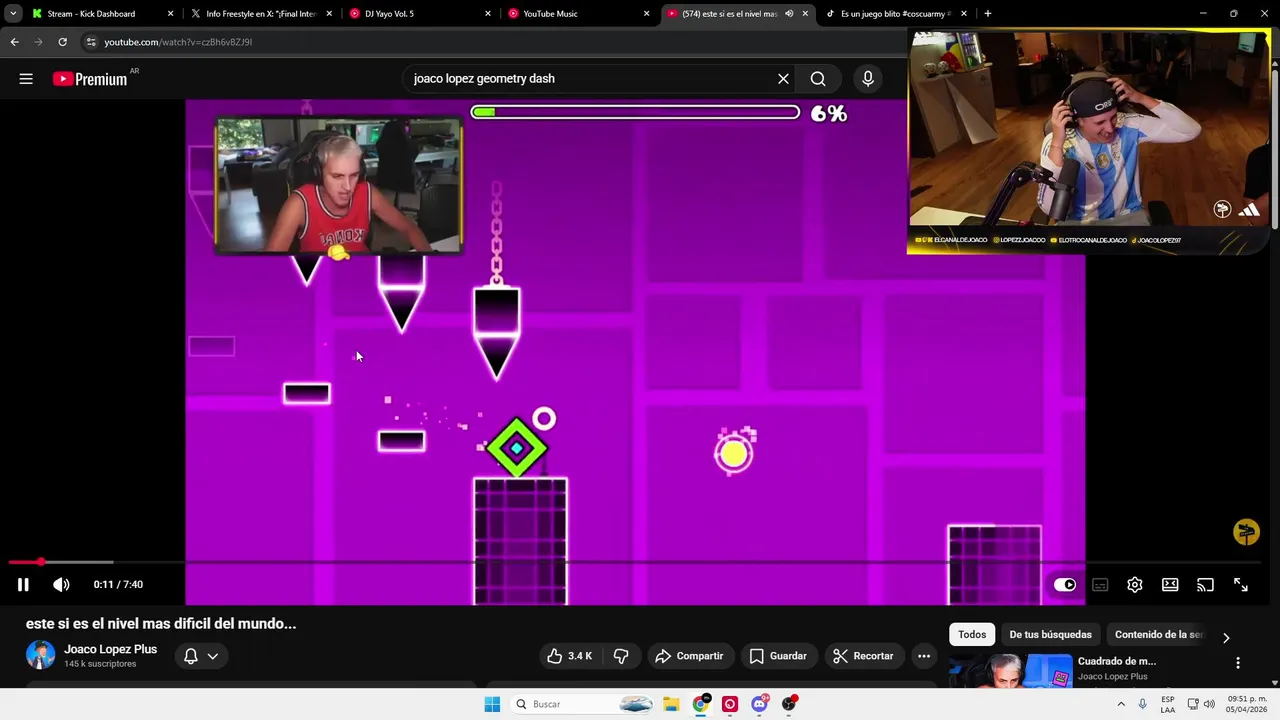Screen dimensions: 1280x720
Task: Open clock and date panel
Action: coord(1247,704)
